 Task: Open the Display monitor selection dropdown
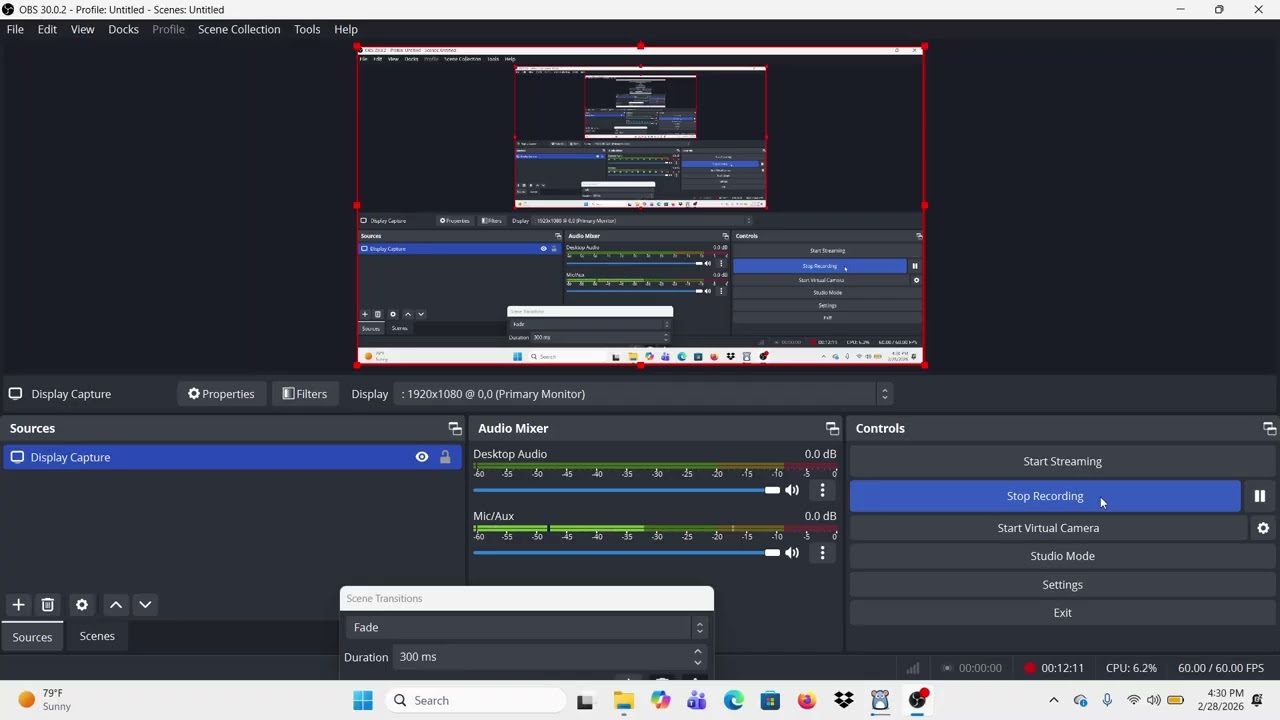tap(643, 394)
